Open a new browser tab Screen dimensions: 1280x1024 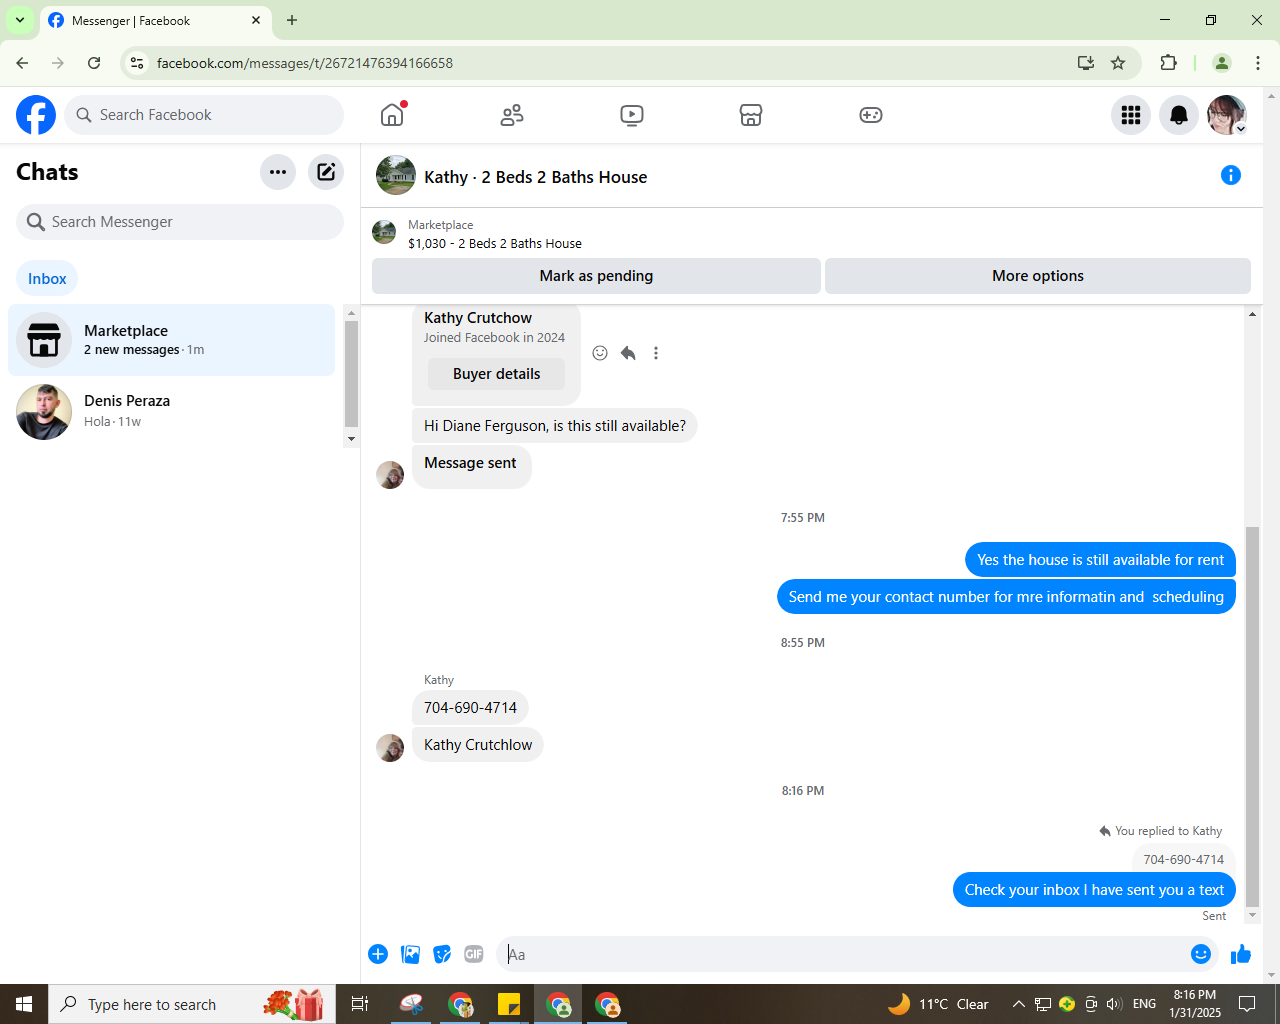coord(292,20)
